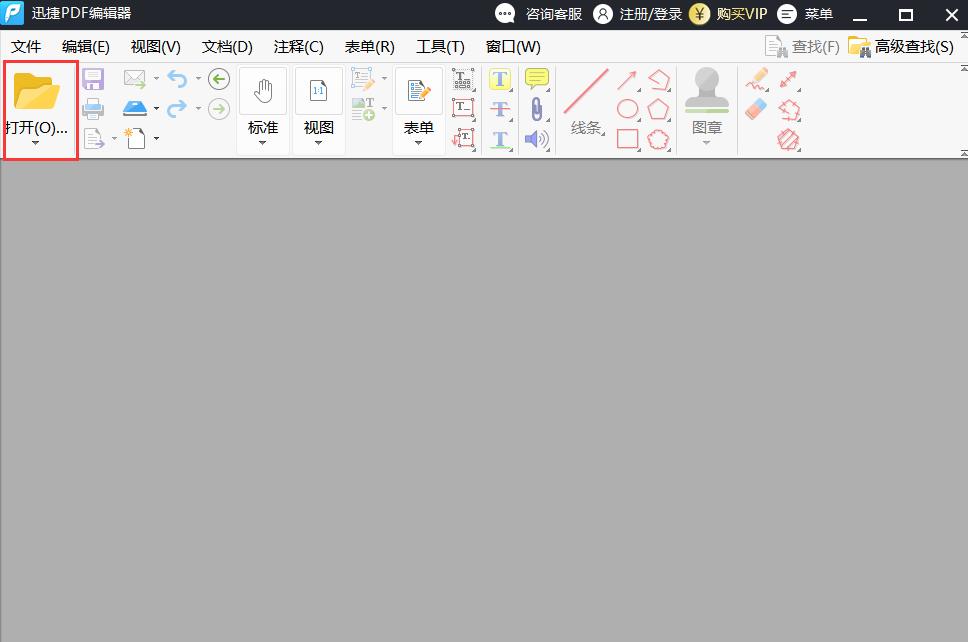Click the export document icon
Viewport: 968px width, 642px height.
pyautogui.click(x=93, y=138)
